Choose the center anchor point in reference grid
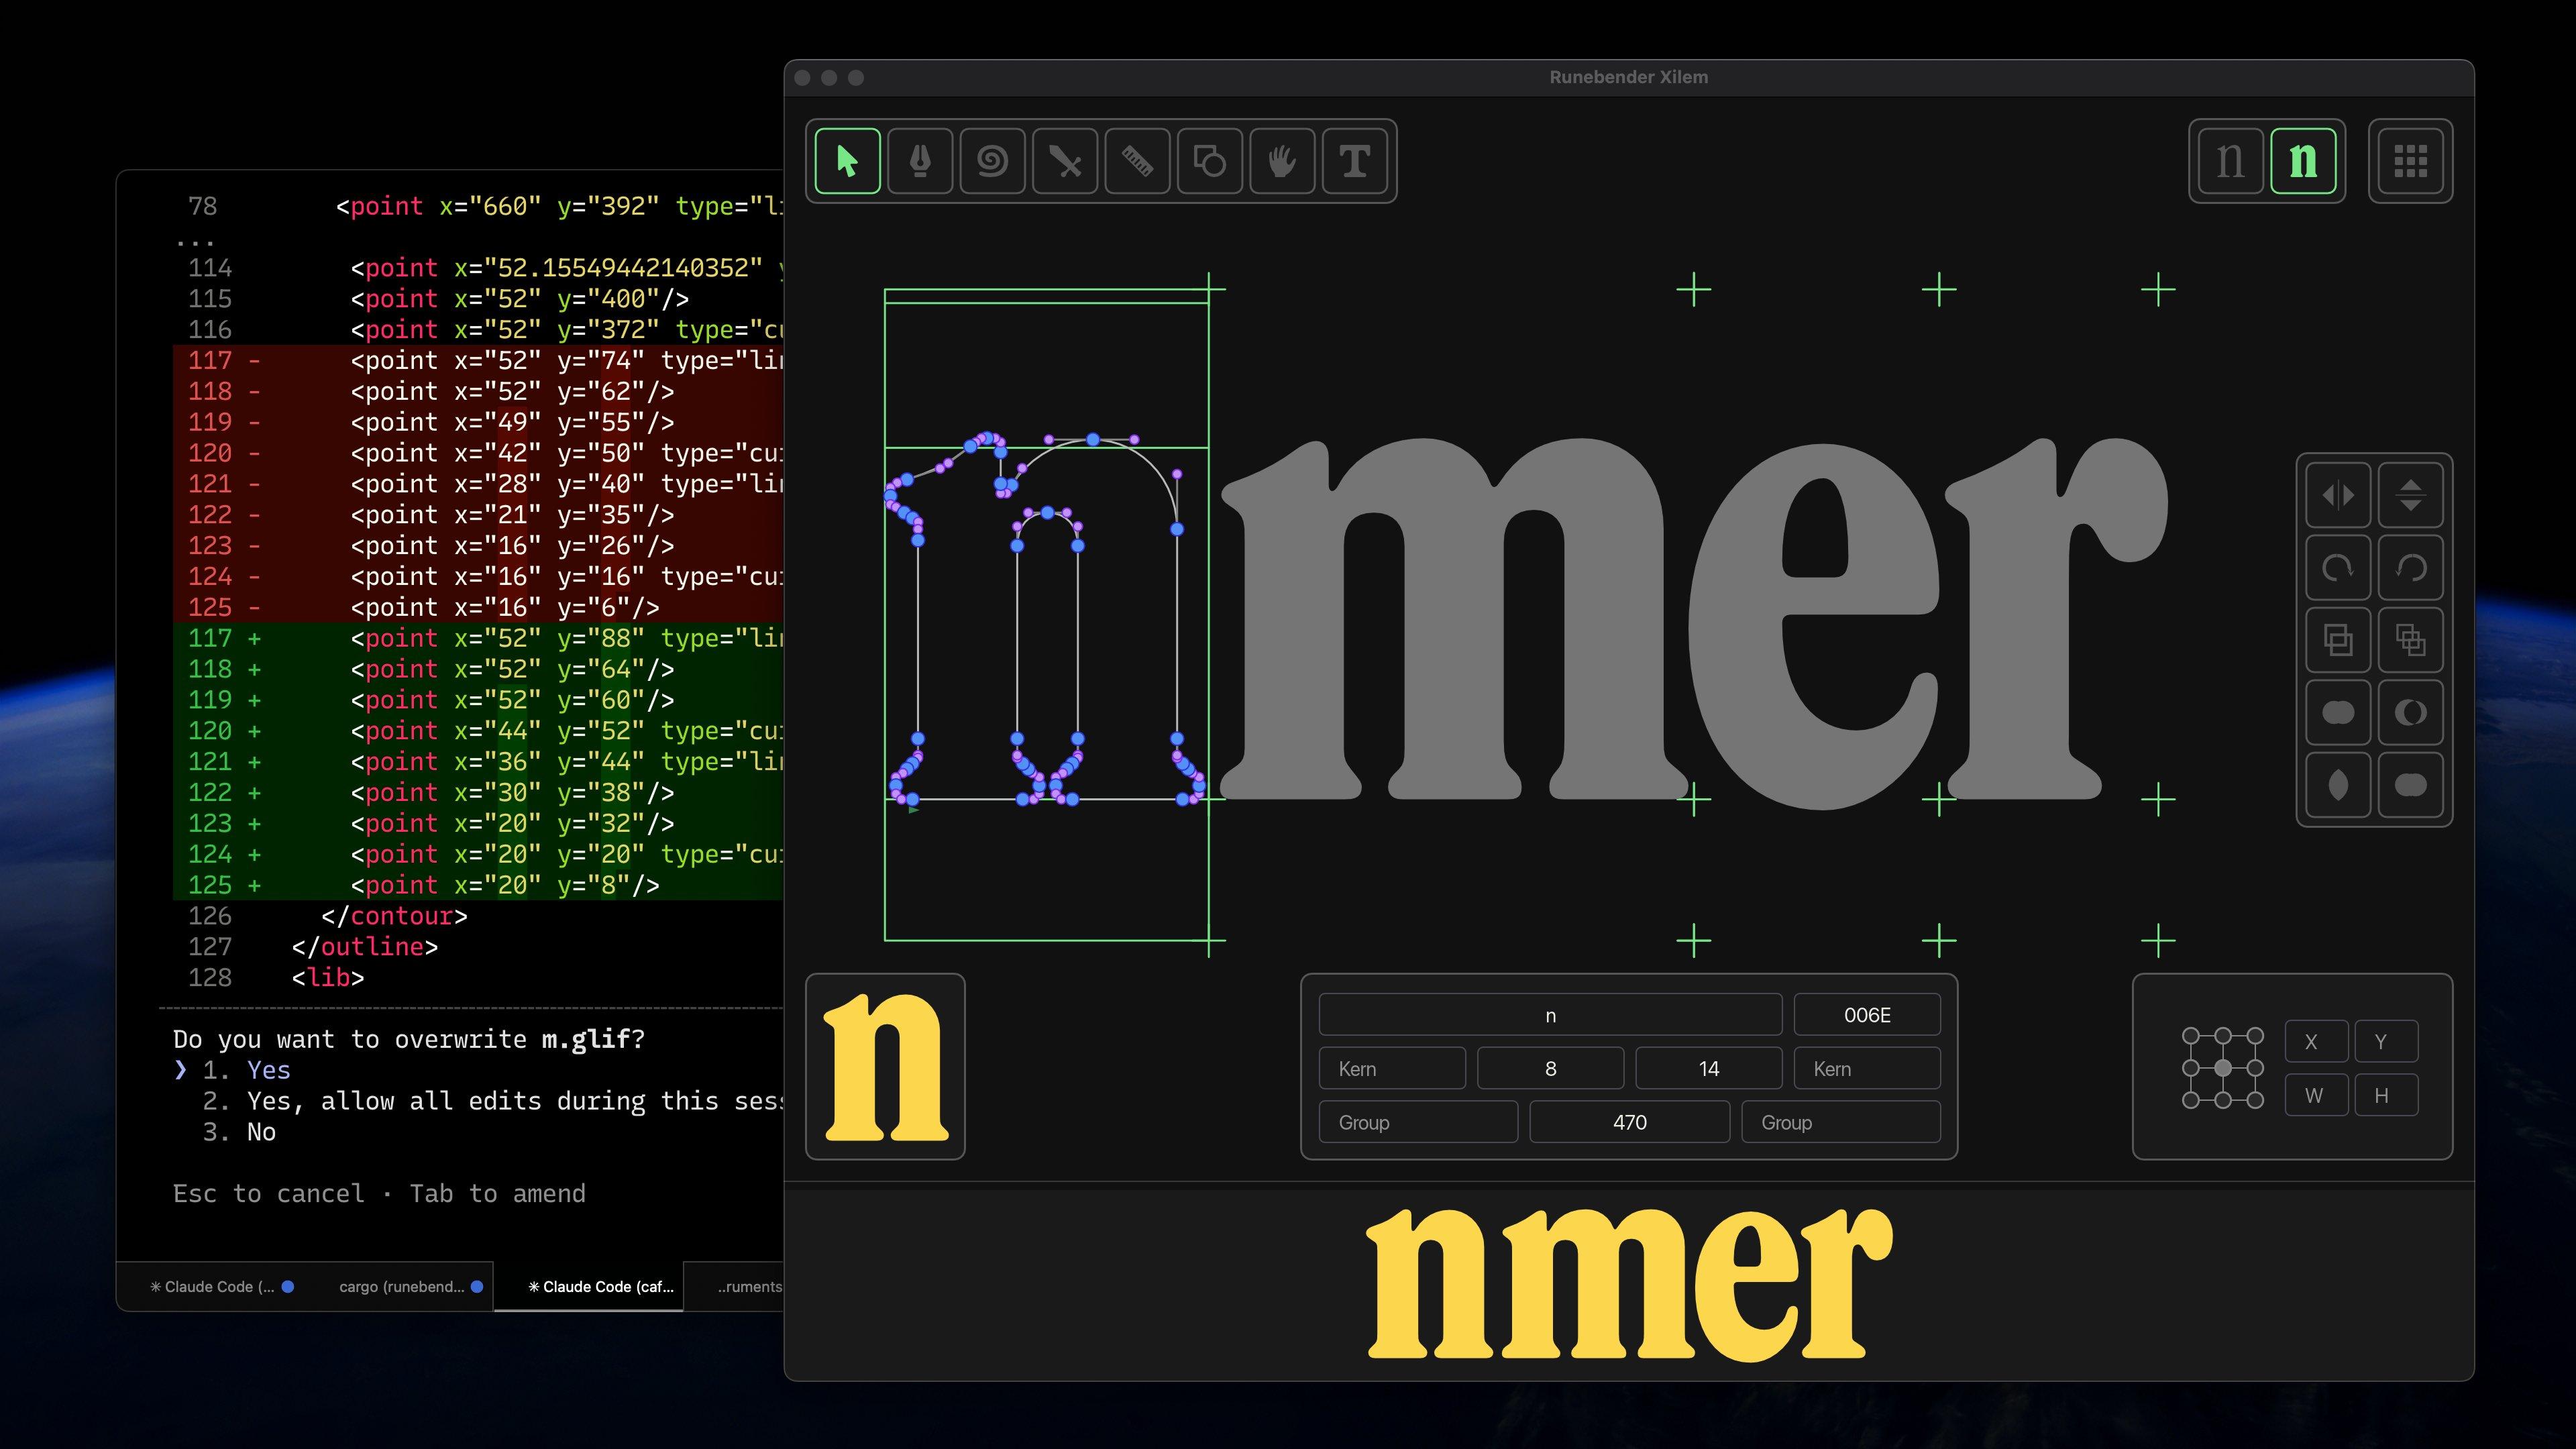 coord(2222,1068)
